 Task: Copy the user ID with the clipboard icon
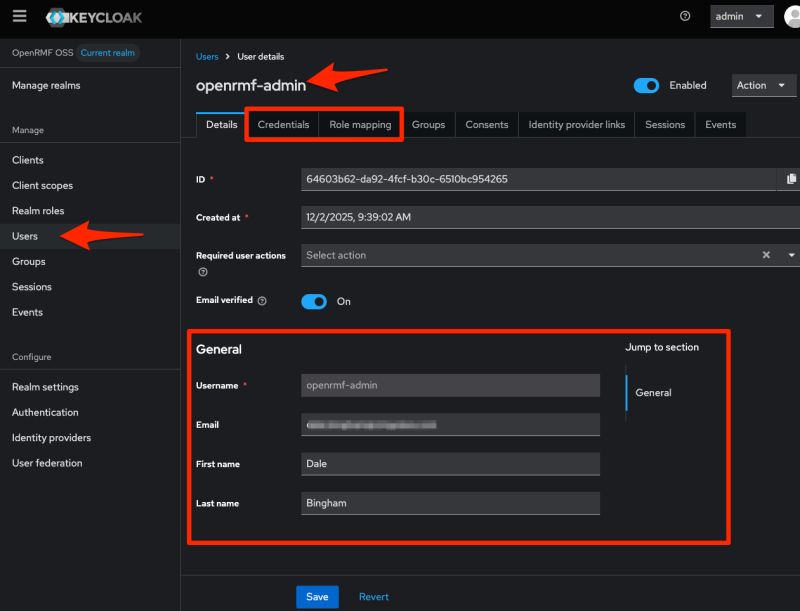[x=791, y=179]
